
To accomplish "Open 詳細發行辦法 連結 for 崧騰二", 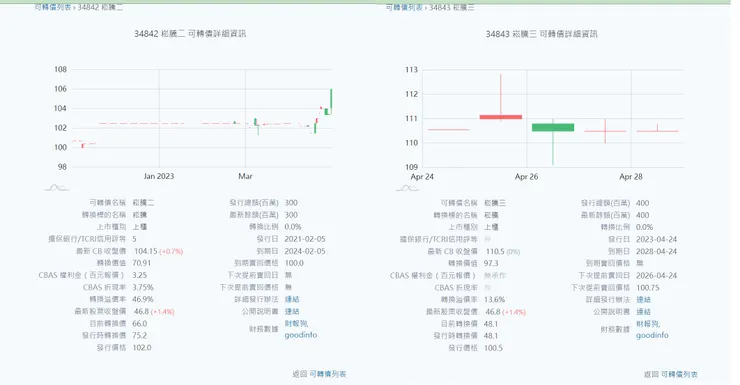I will 292,299.
